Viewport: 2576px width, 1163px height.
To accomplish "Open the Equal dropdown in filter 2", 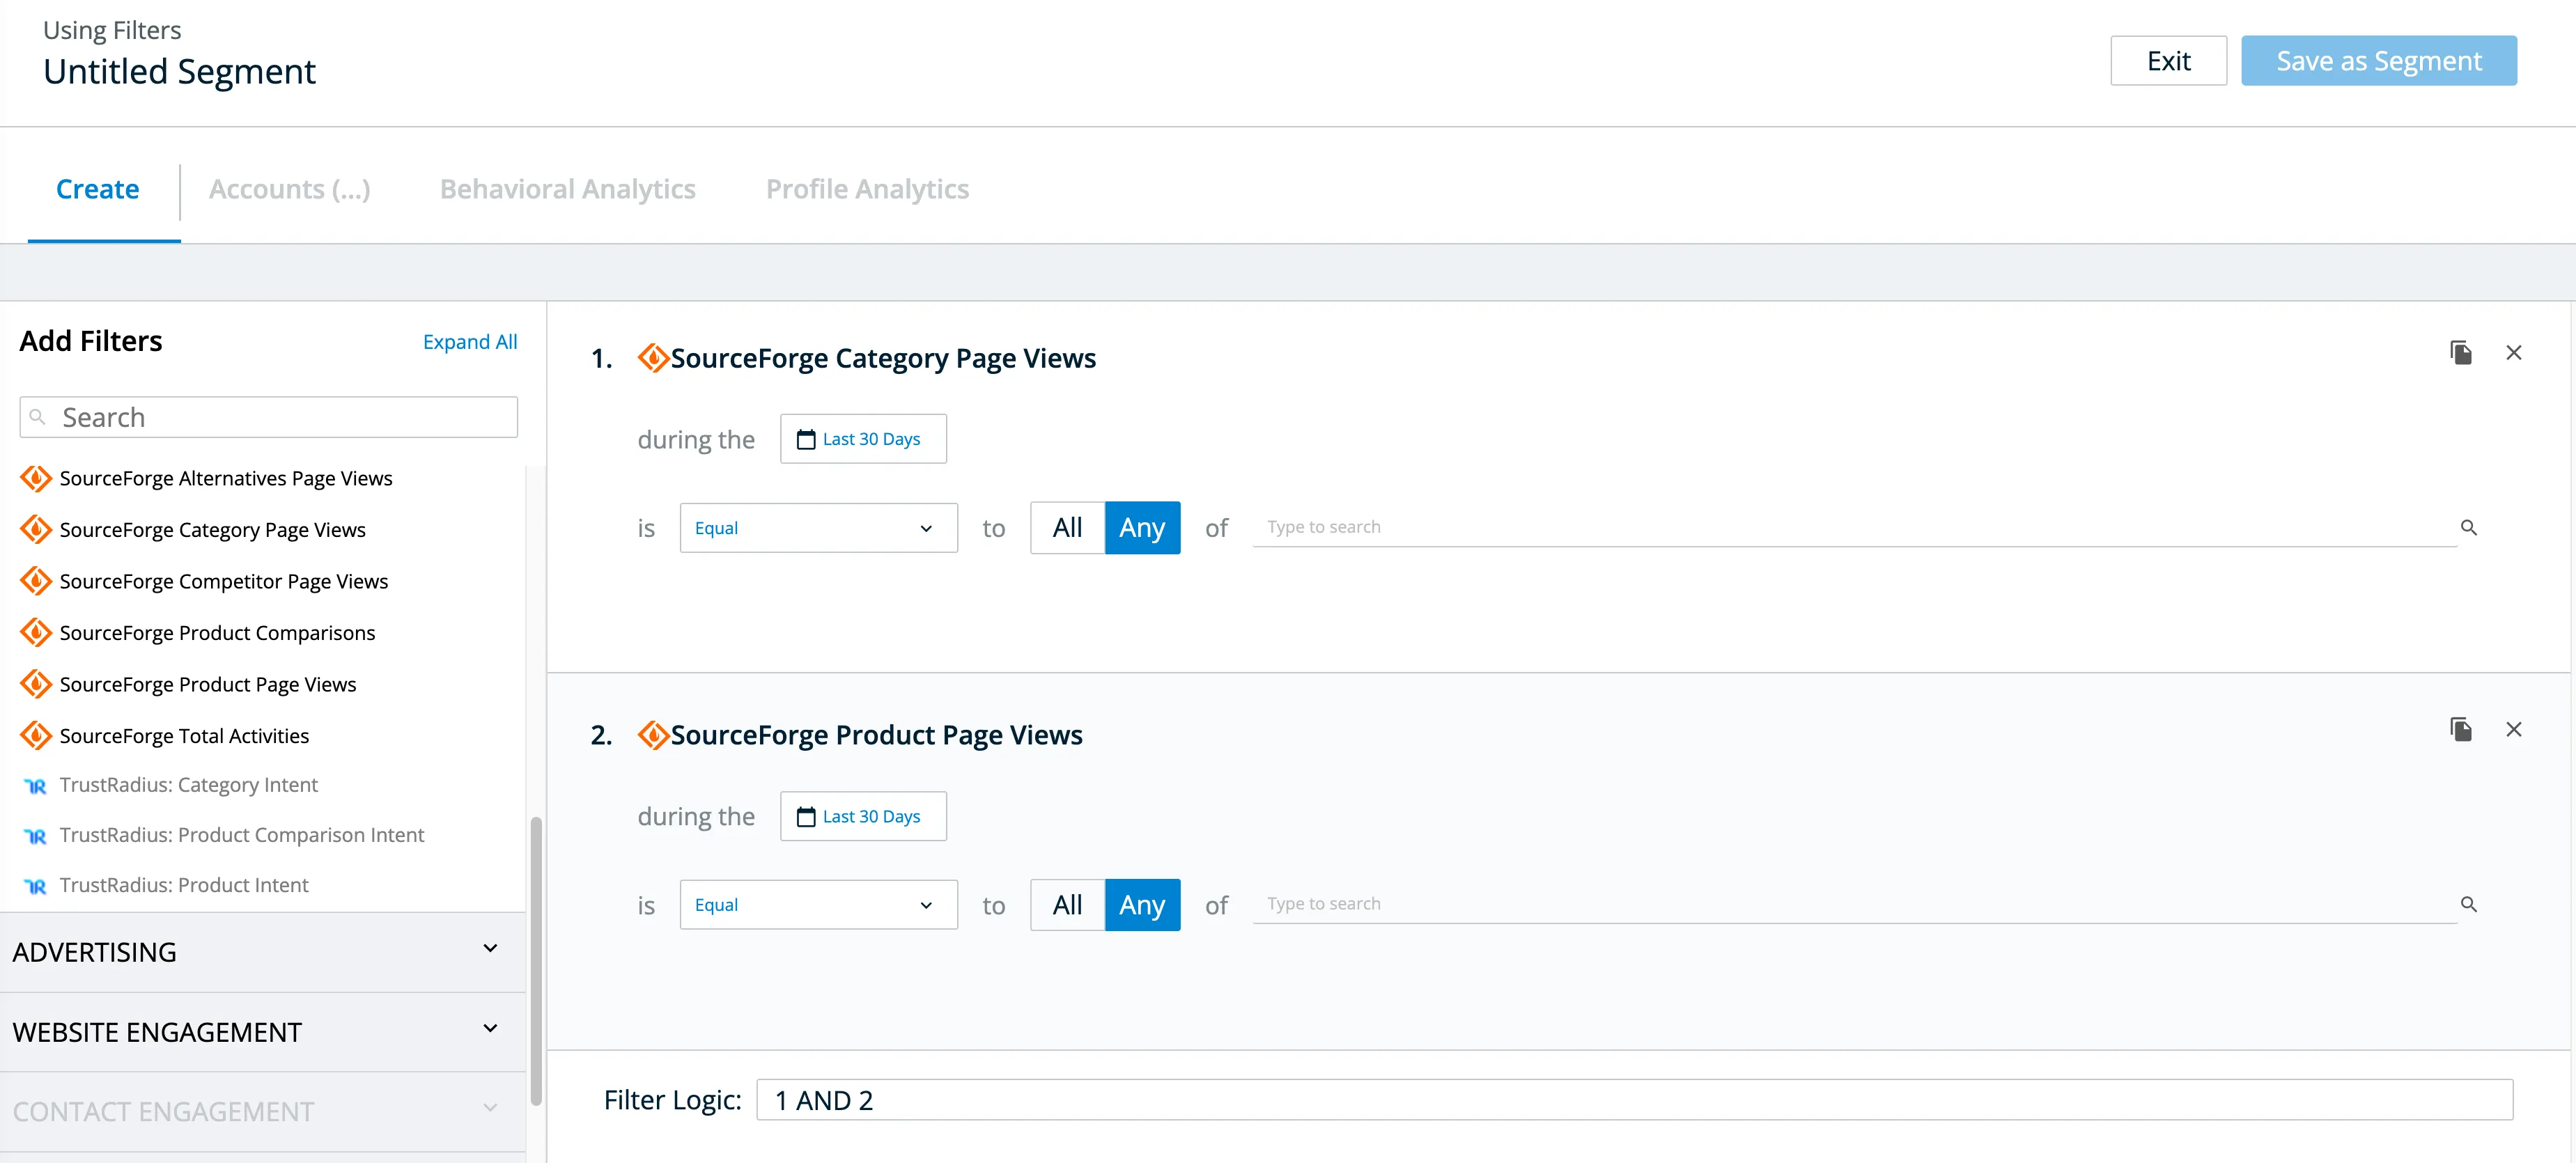I will 818,905.
